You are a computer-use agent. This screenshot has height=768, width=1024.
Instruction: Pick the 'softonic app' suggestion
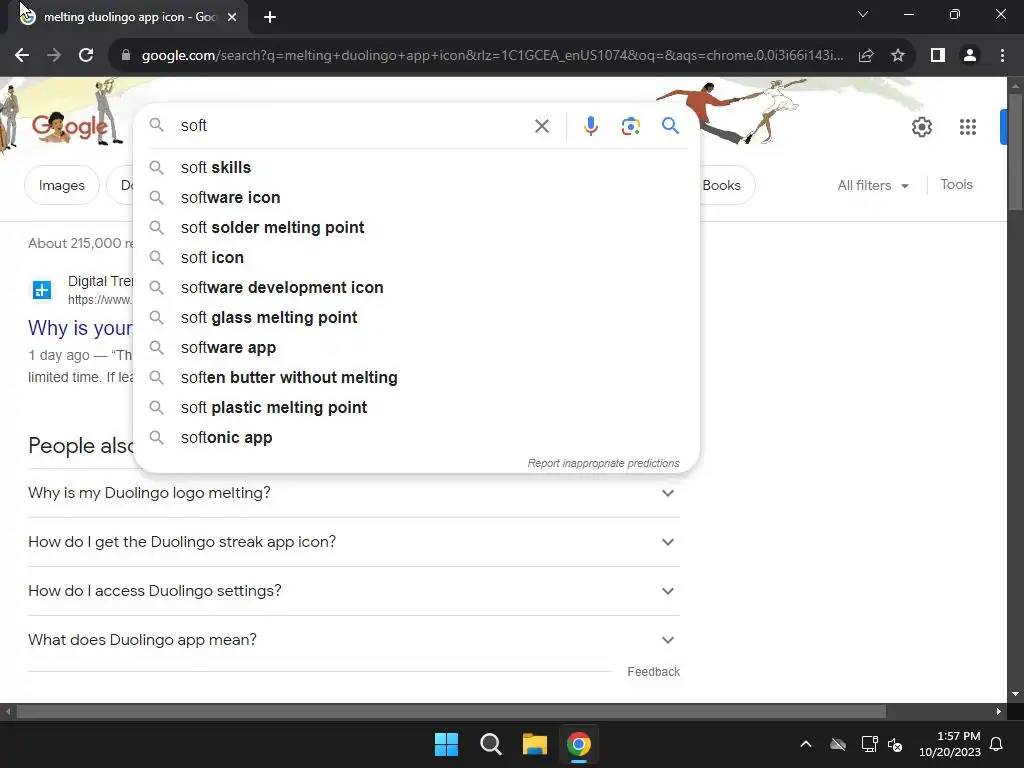point(416,438)
